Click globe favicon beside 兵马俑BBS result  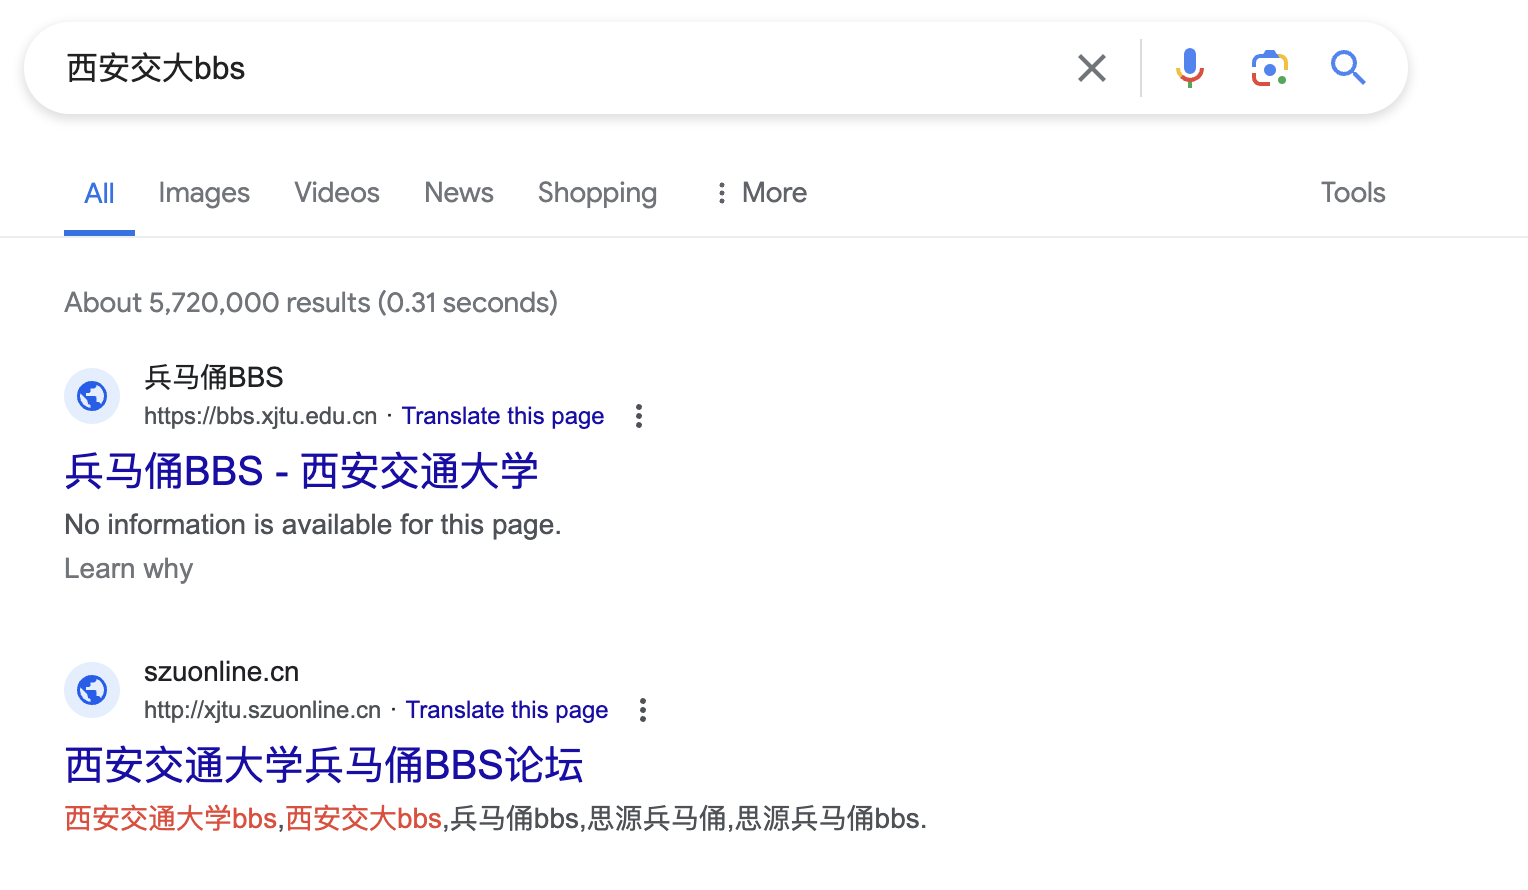tap(92, 396)
